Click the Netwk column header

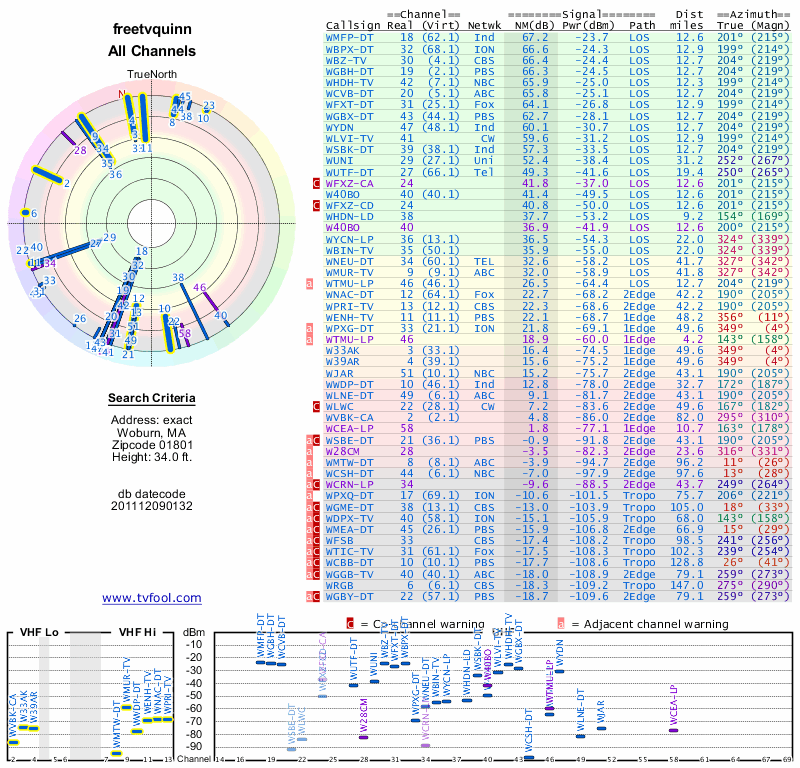click(485, 26)
